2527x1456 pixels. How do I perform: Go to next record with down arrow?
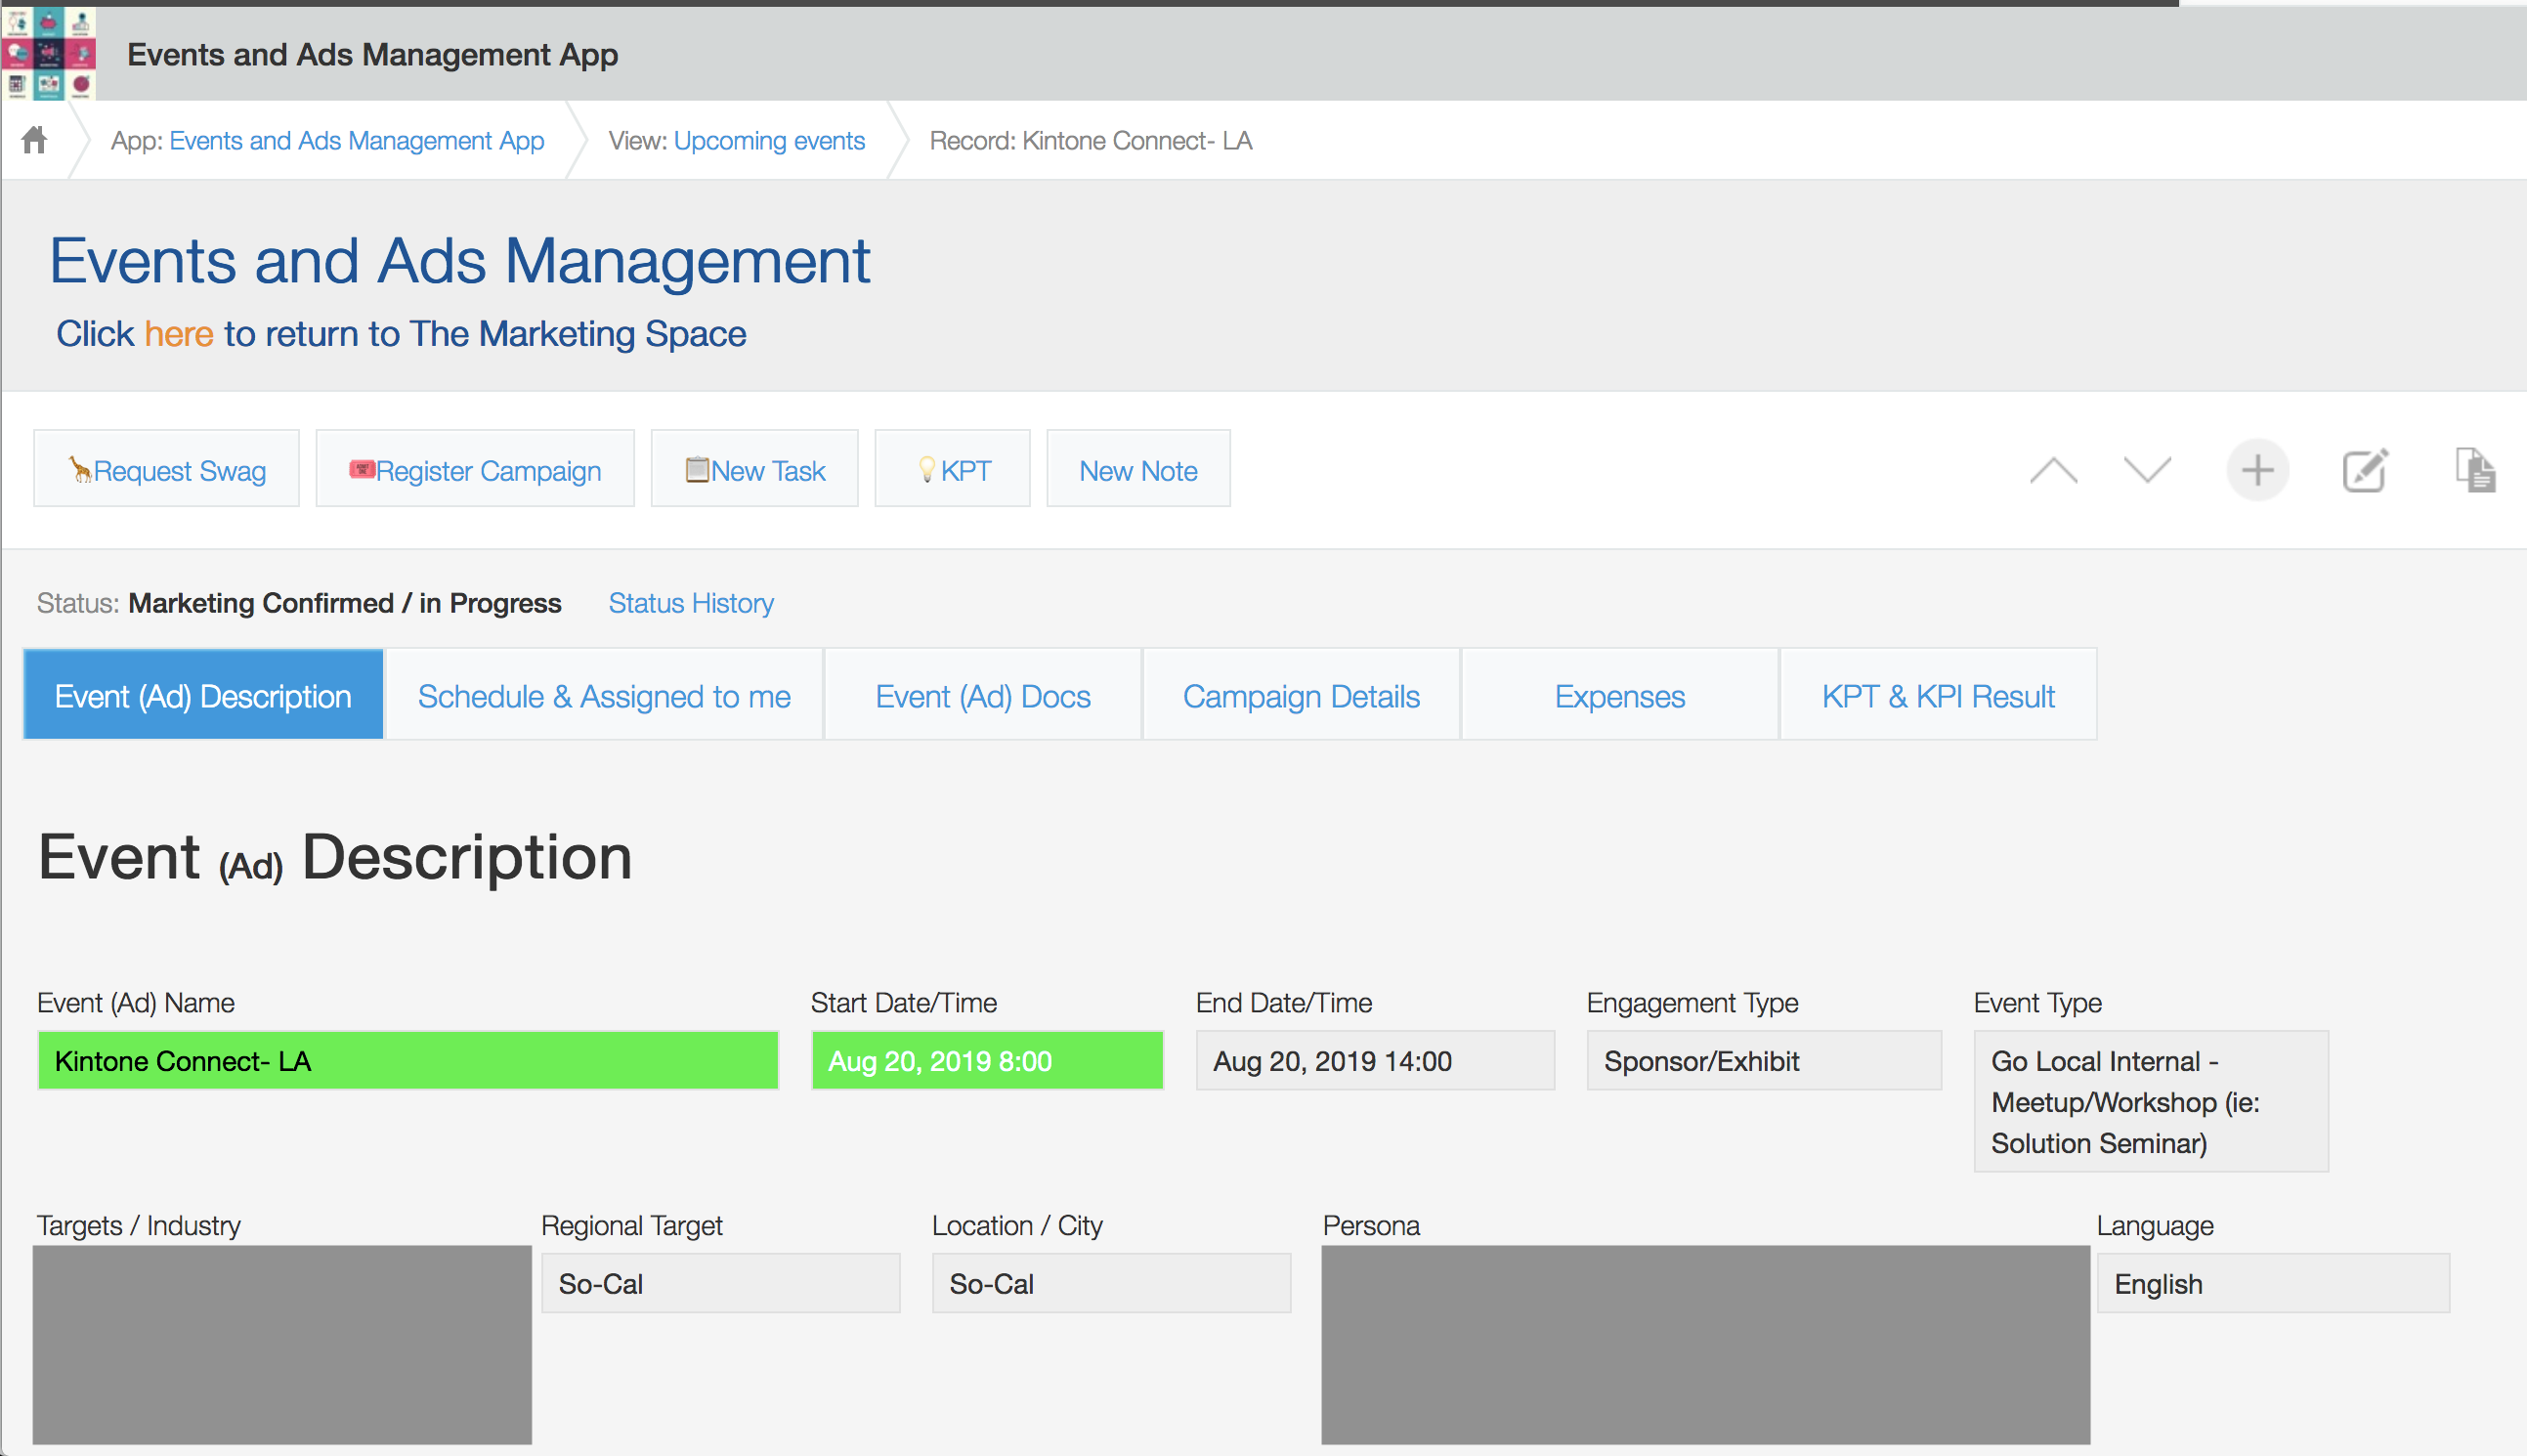2146,470
